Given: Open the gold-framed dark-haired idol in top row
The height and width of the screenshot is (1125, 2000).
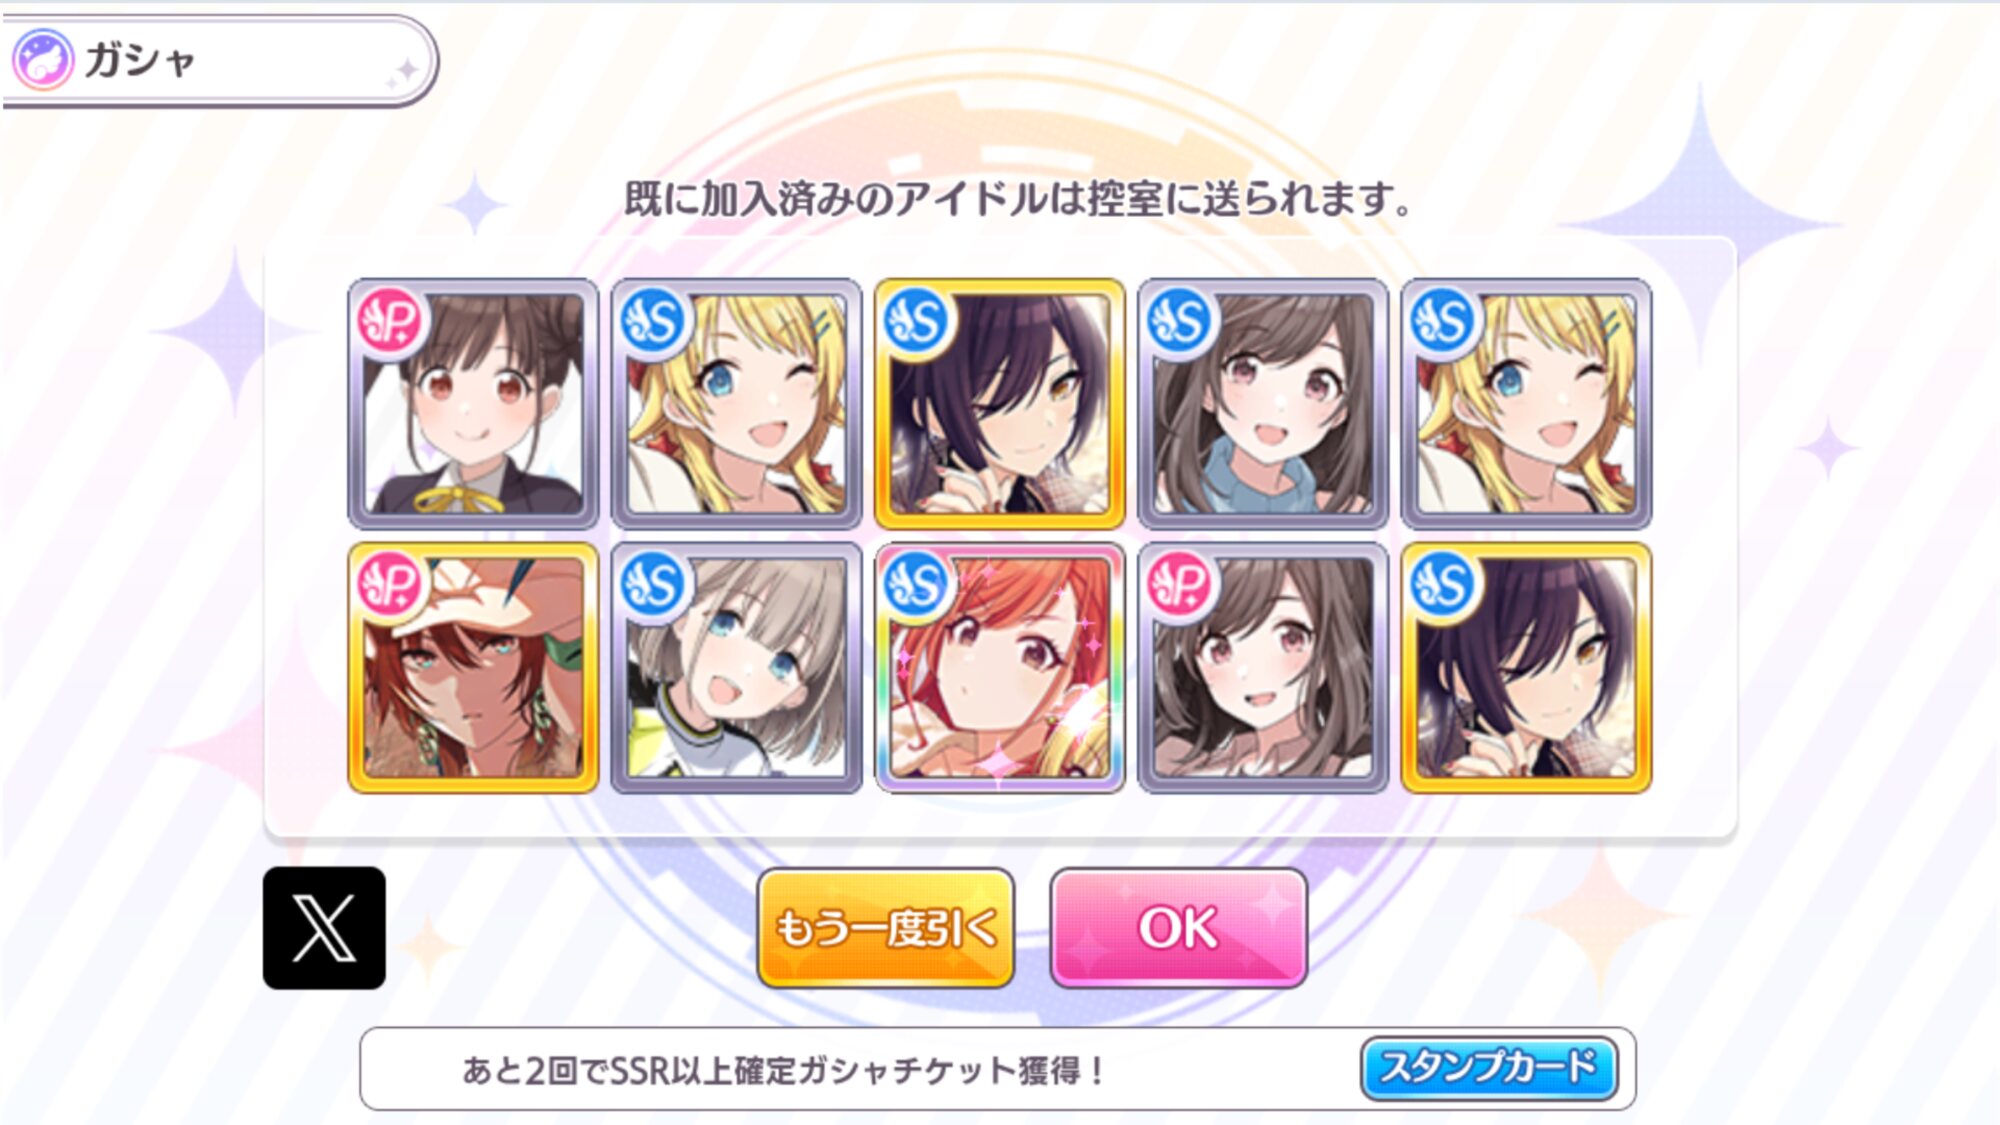Looking at the screenshot, I should pyautogui.click(x=999, y=404).
